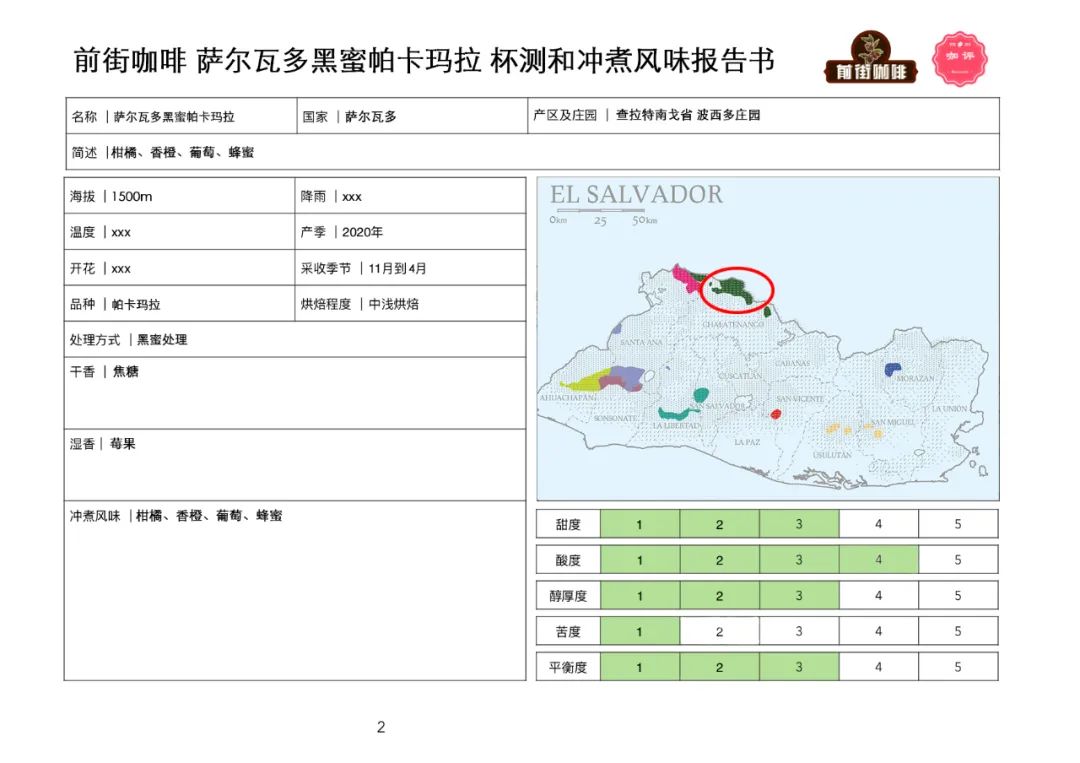
Task: Select rating 4 in the 平衡度 row
Action: point(878,667)
